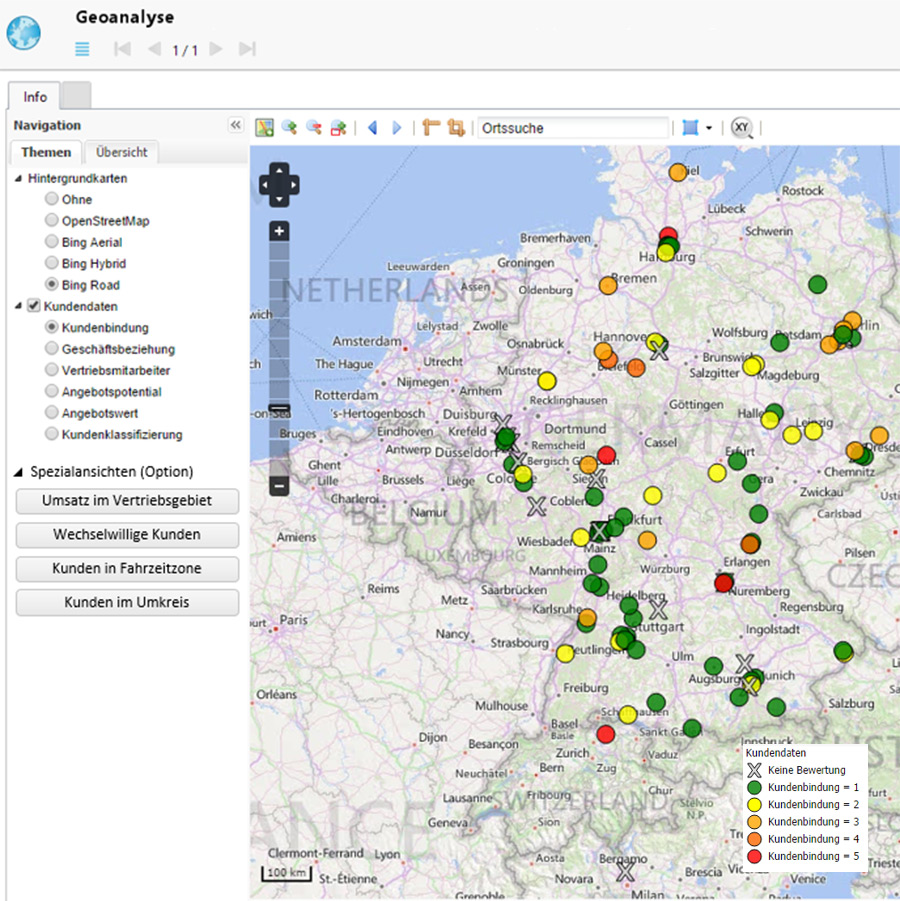Open the selection shape dropdown arrow

pos(709,128)
